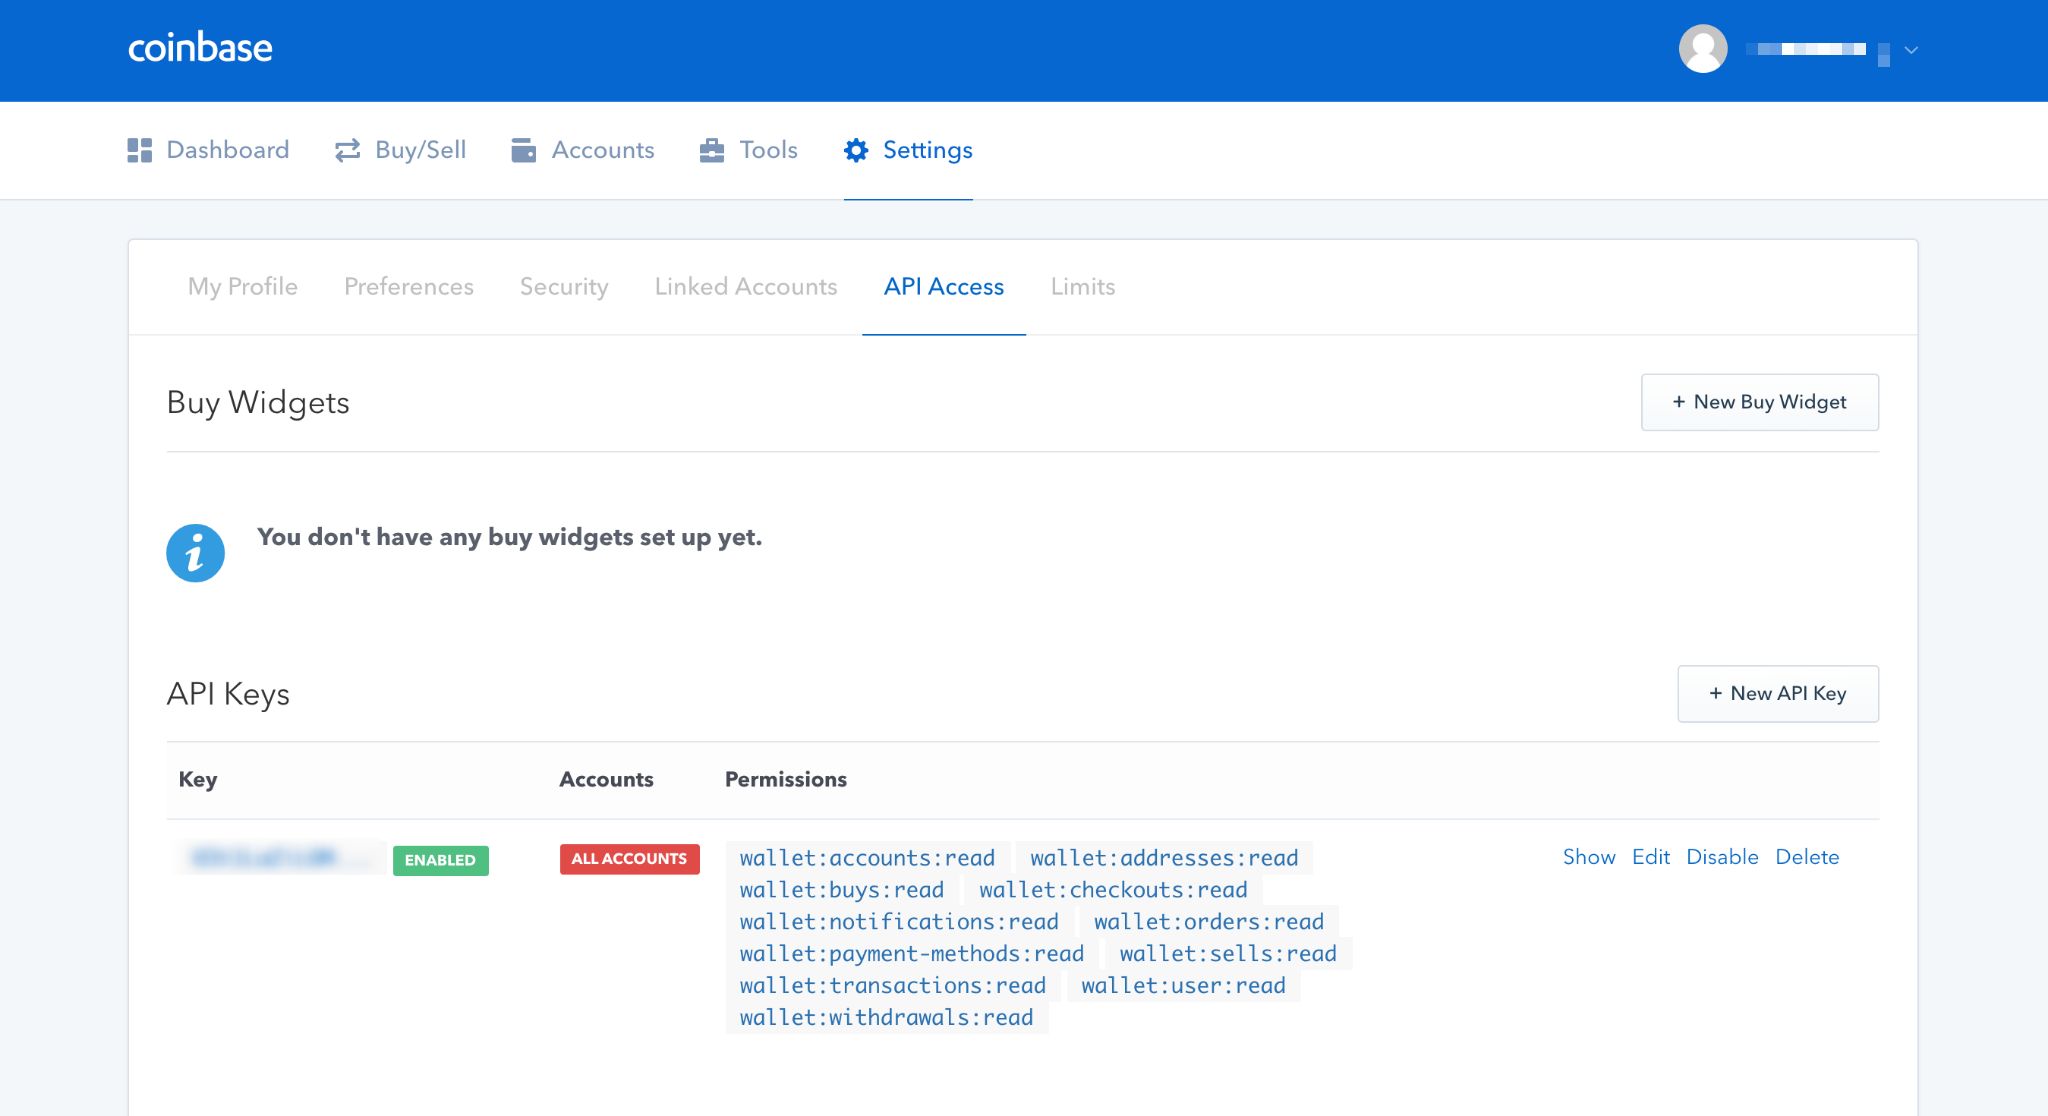Disable the API key
Viewport: 2048px width, 1116px height.
click(x=1722, y=857)
